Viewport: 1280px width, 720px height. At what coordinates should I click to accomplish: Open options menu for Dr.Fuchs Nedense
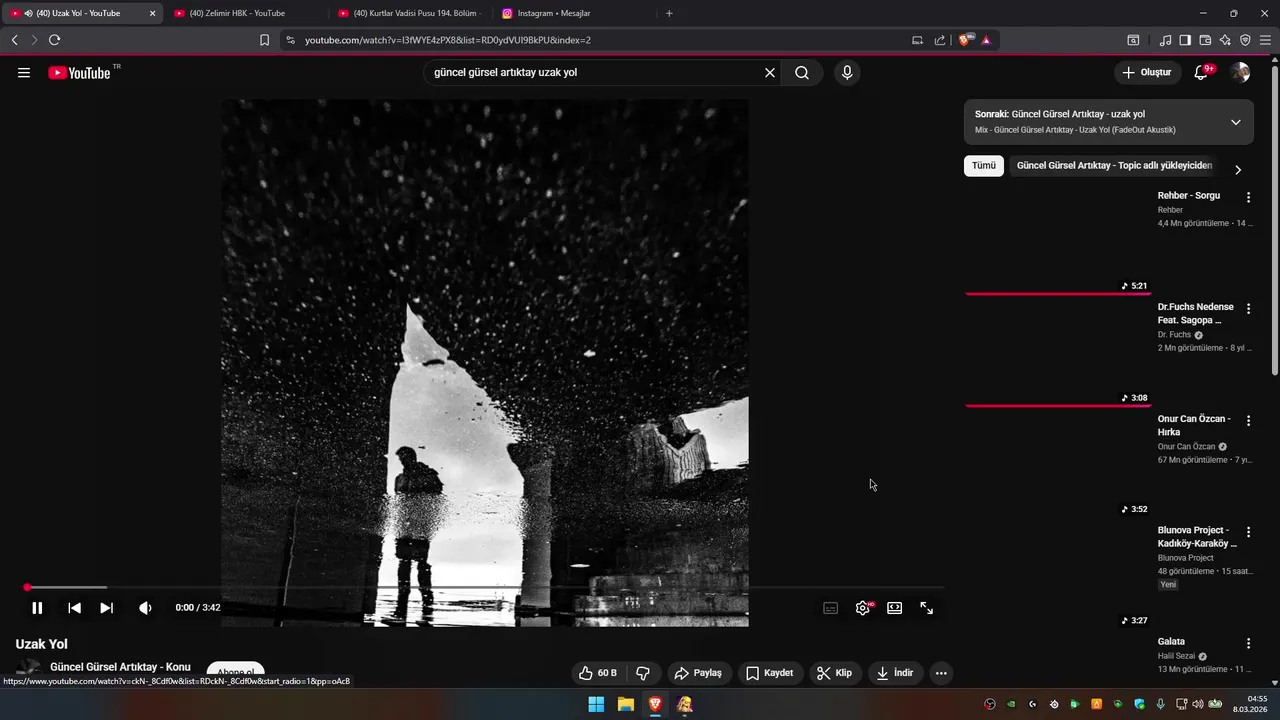coord(1248,308)
